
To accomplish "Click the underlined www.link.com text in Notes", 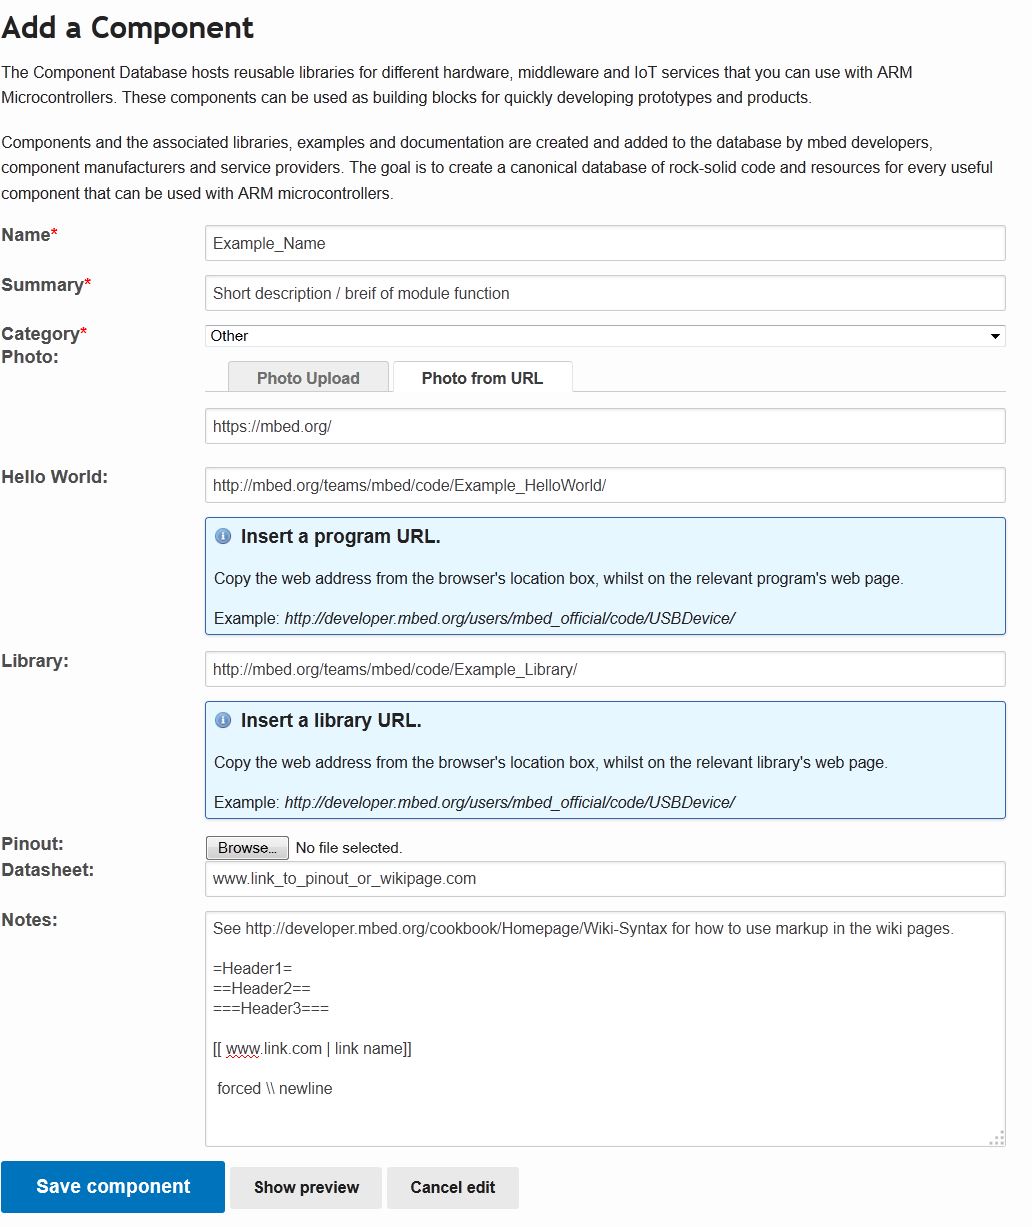I will tap(273, 1049).
